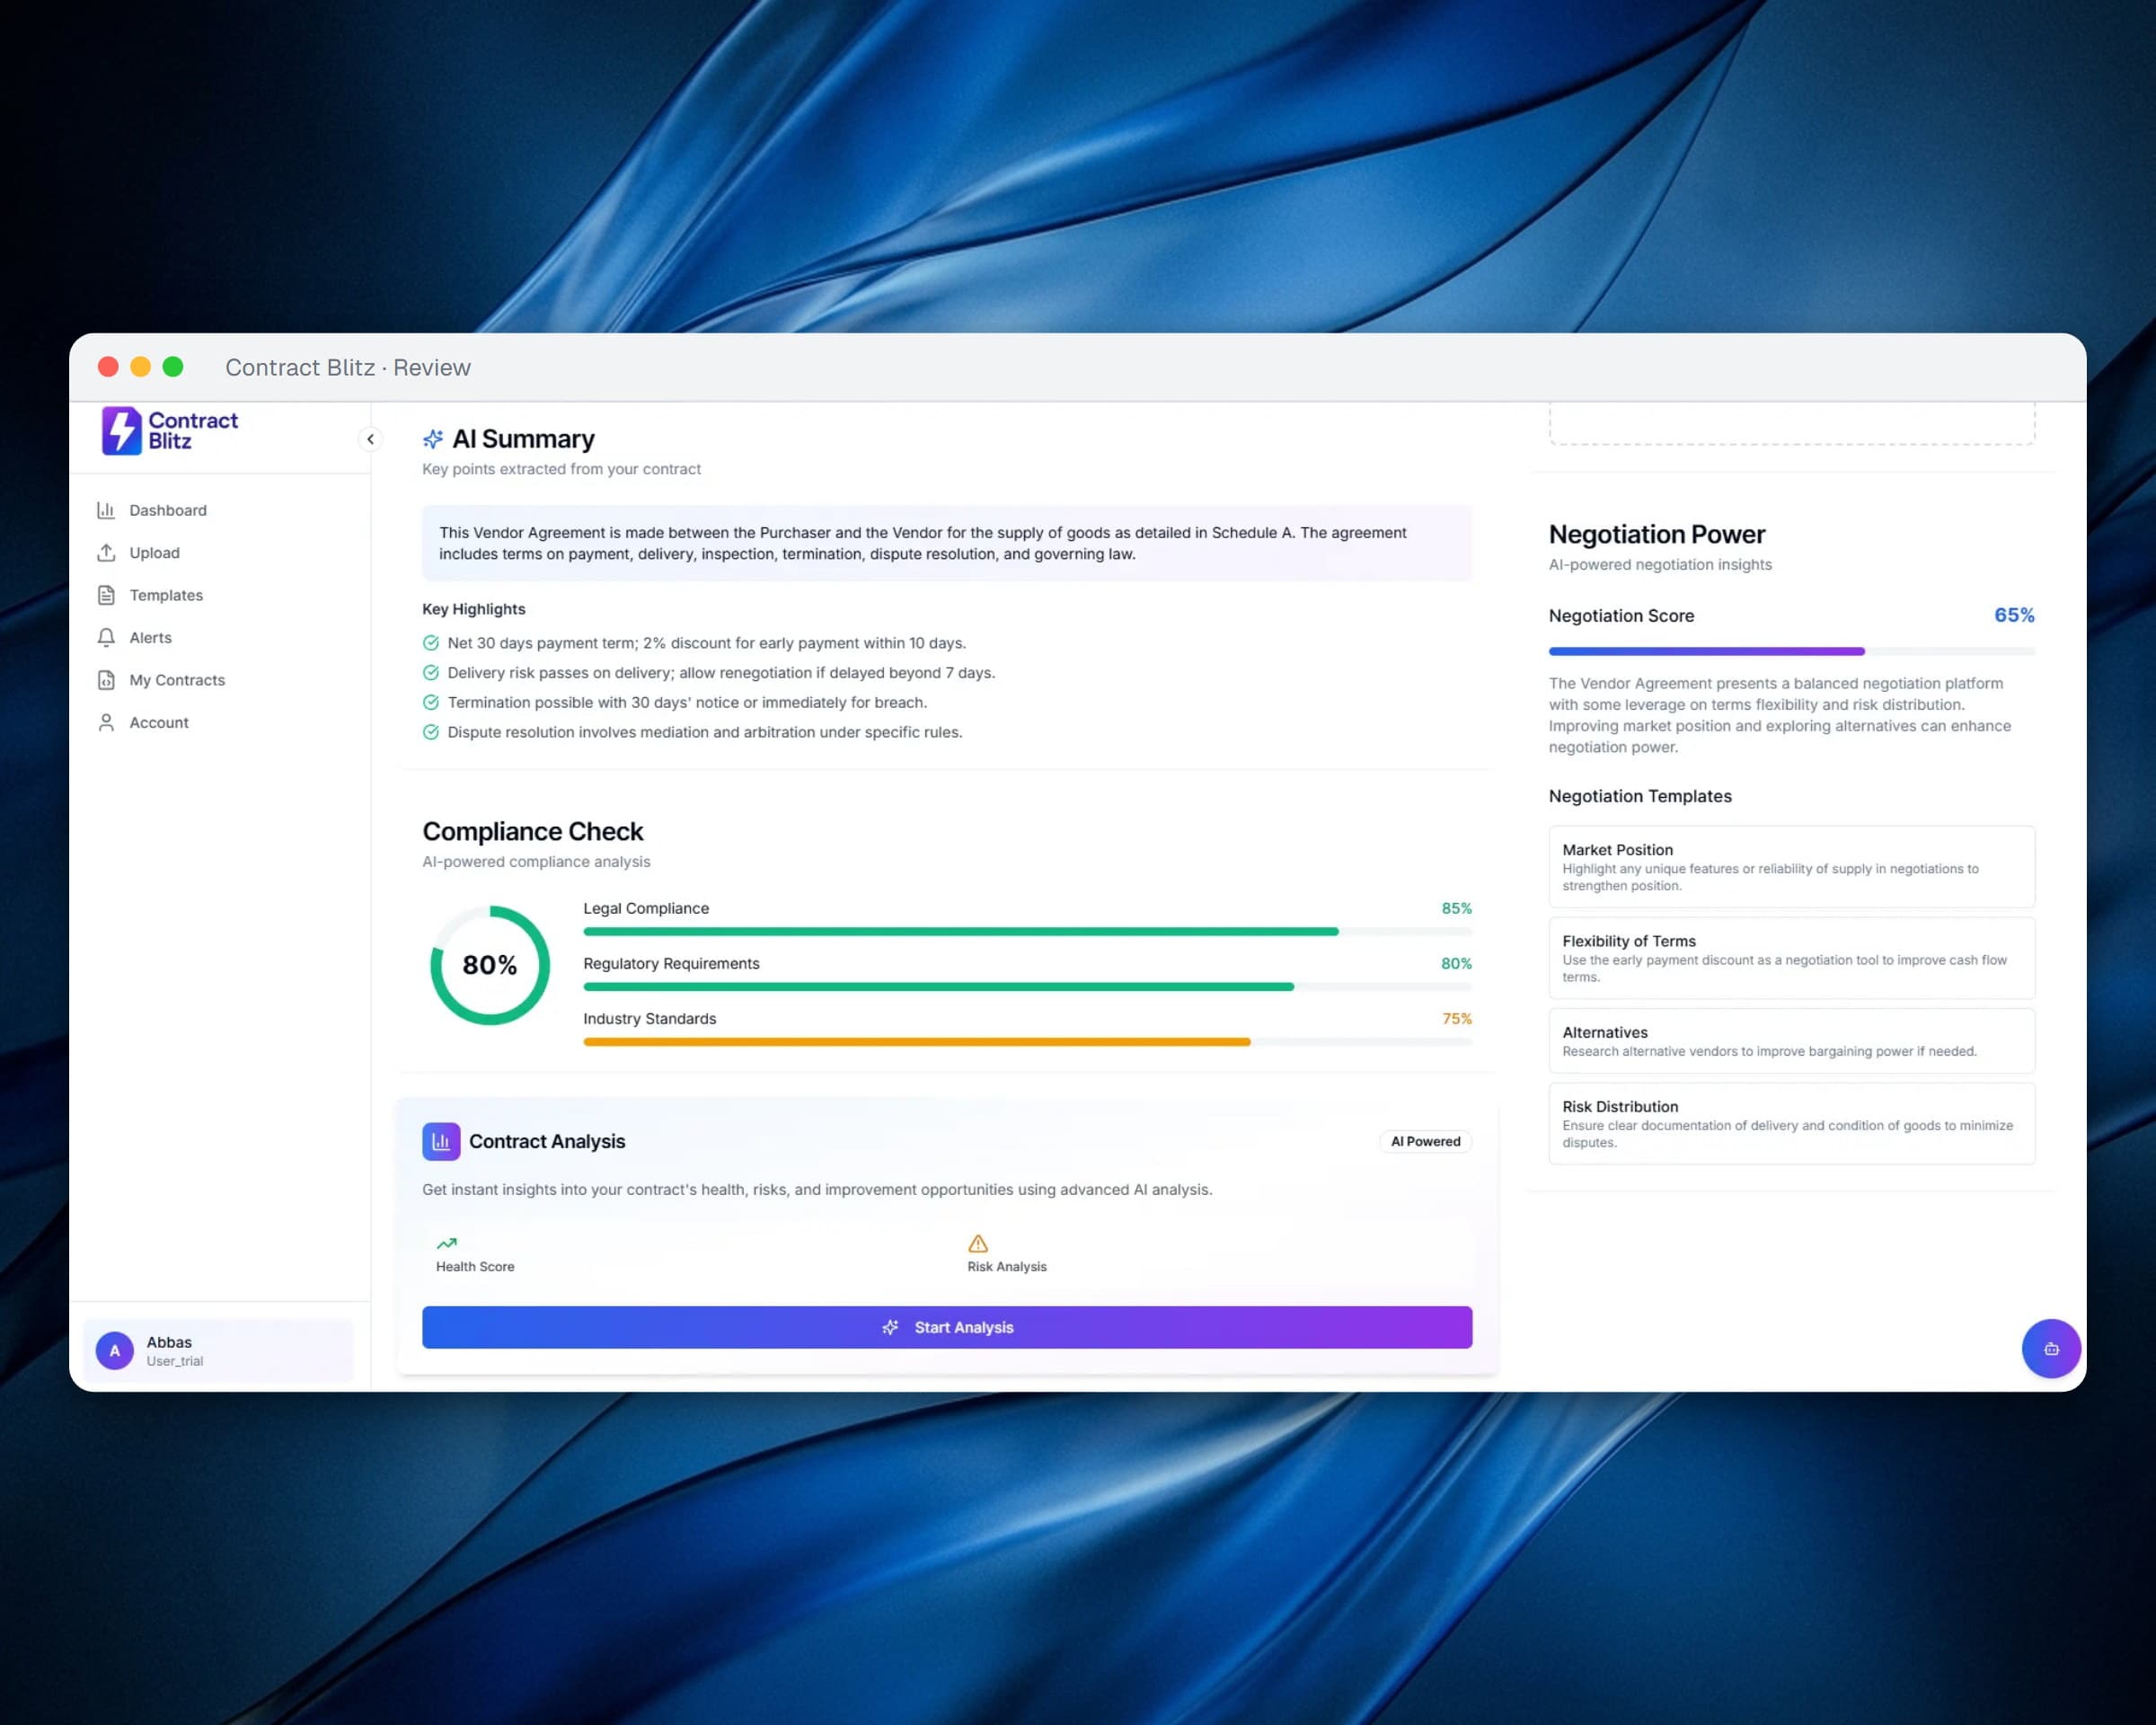Image resolution: width=2156 pixels, height=1725 pixels.
Task: Select the Flexibility of Terms template card
Action: (x=1792, y=958)
